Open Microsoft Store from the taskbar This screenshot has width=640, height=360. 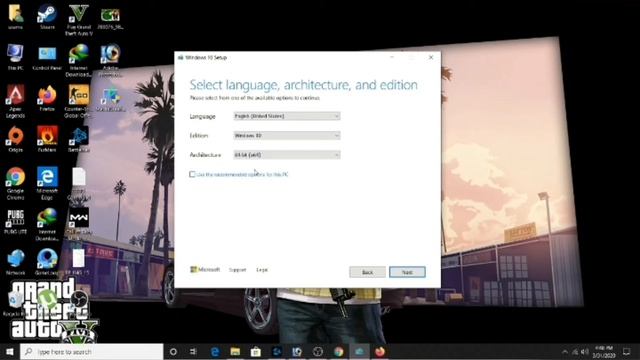tap(256, 351)
